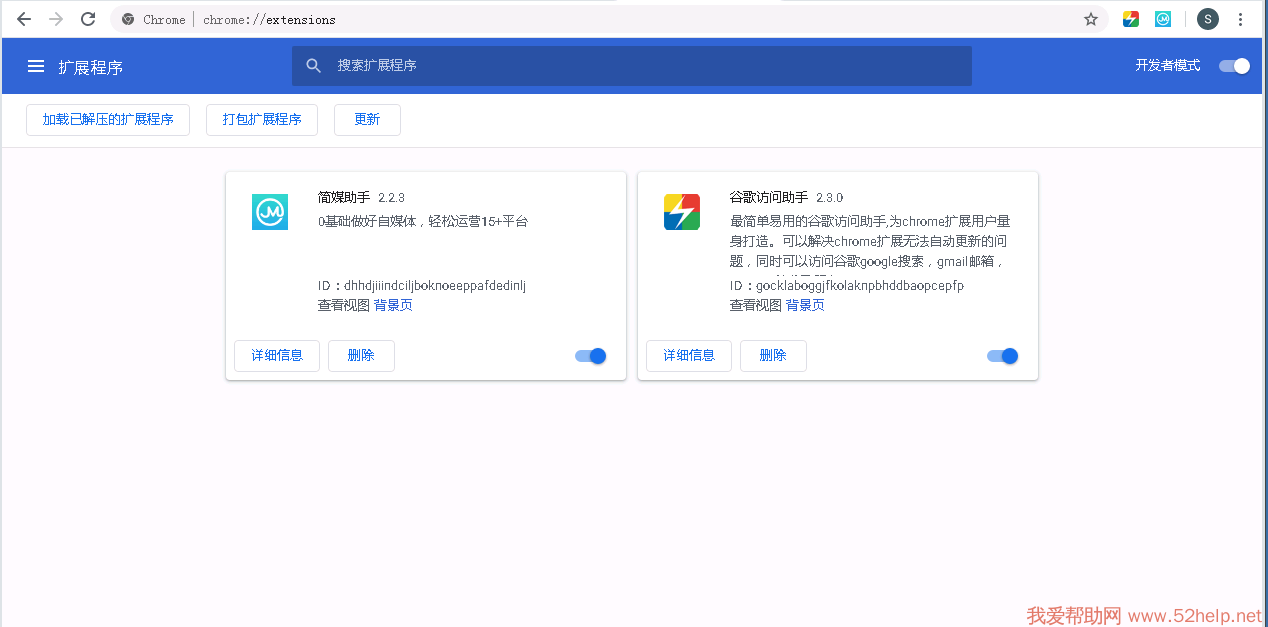This screenshot has height=627, width=1268.
Task: Open 详细信息 for 简媒助手
Action: point(277,356)
